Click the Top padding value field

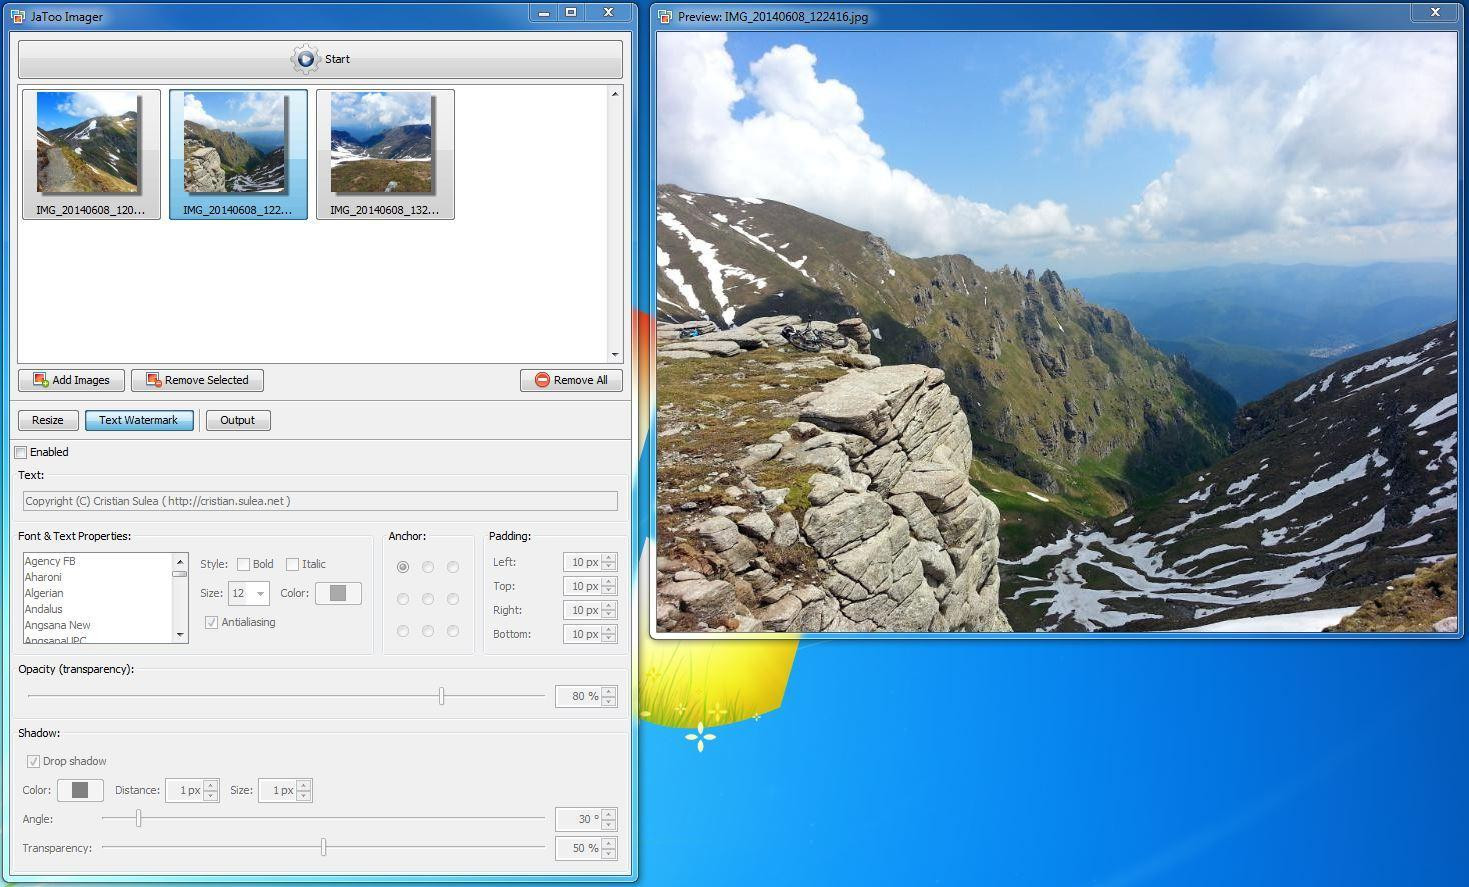(x=582, y=586)
